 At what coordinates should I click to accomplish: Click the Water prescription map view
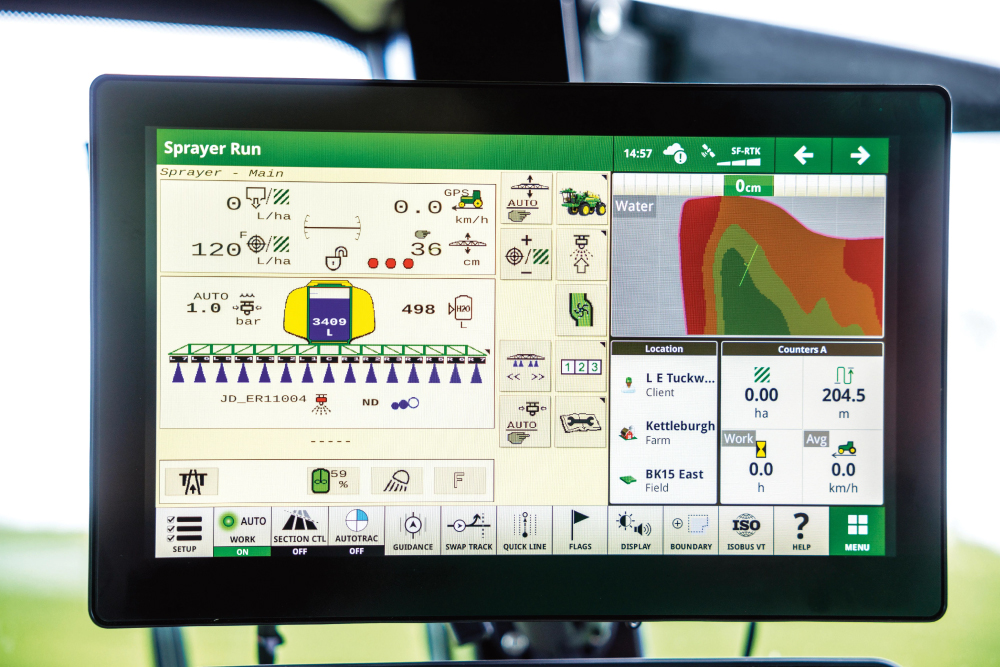pos(748,266)
